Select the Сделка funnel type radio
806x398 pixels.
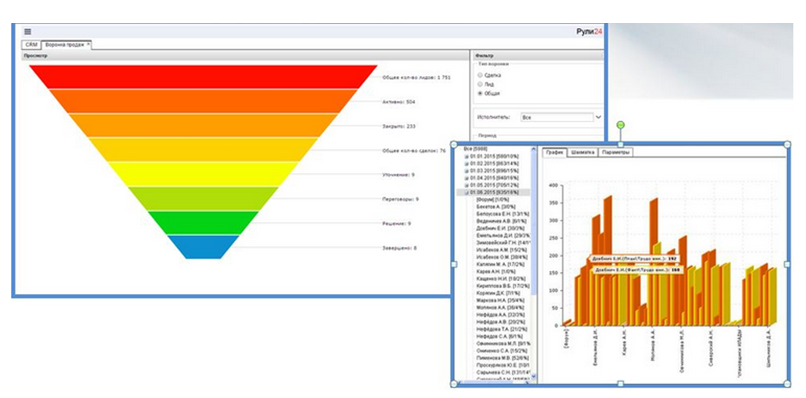pos(480,75)
